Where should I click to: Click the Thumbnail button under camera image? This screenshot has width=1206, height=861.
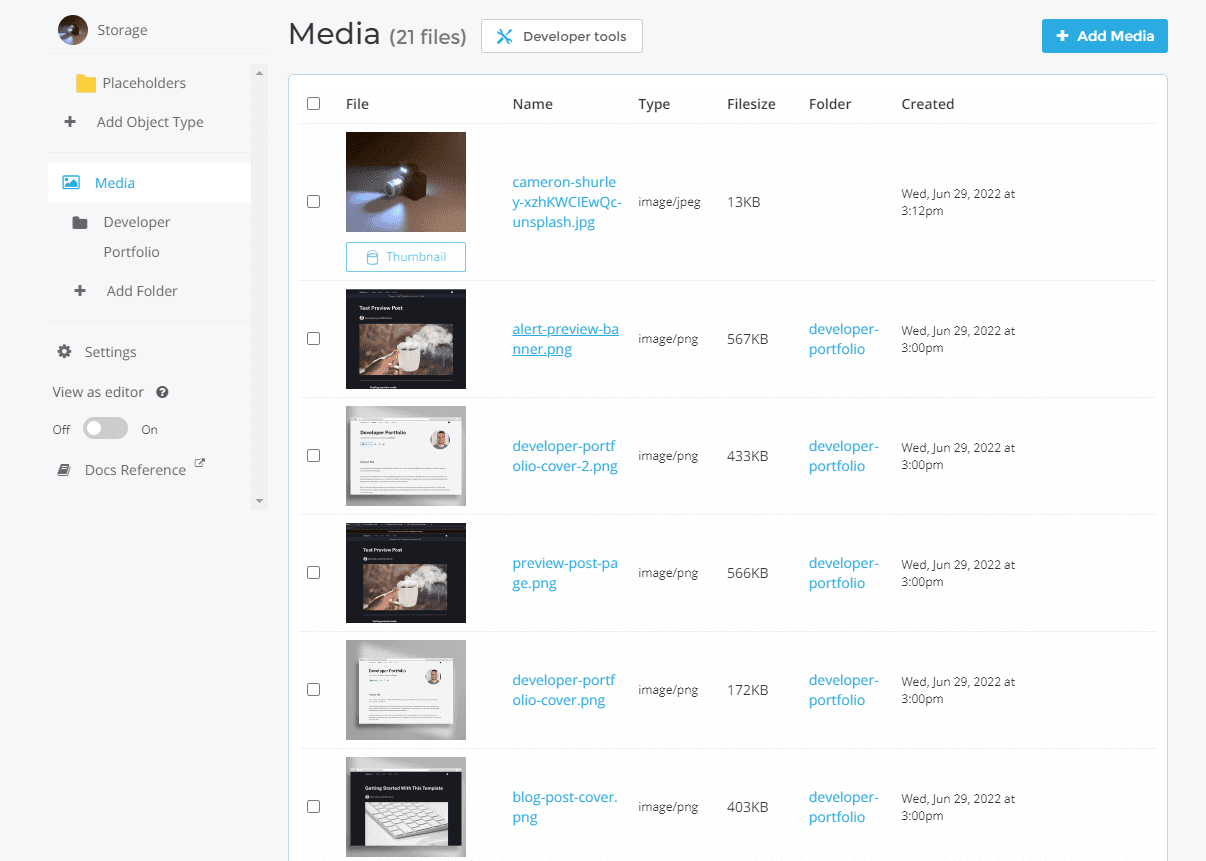click(406, 257)
